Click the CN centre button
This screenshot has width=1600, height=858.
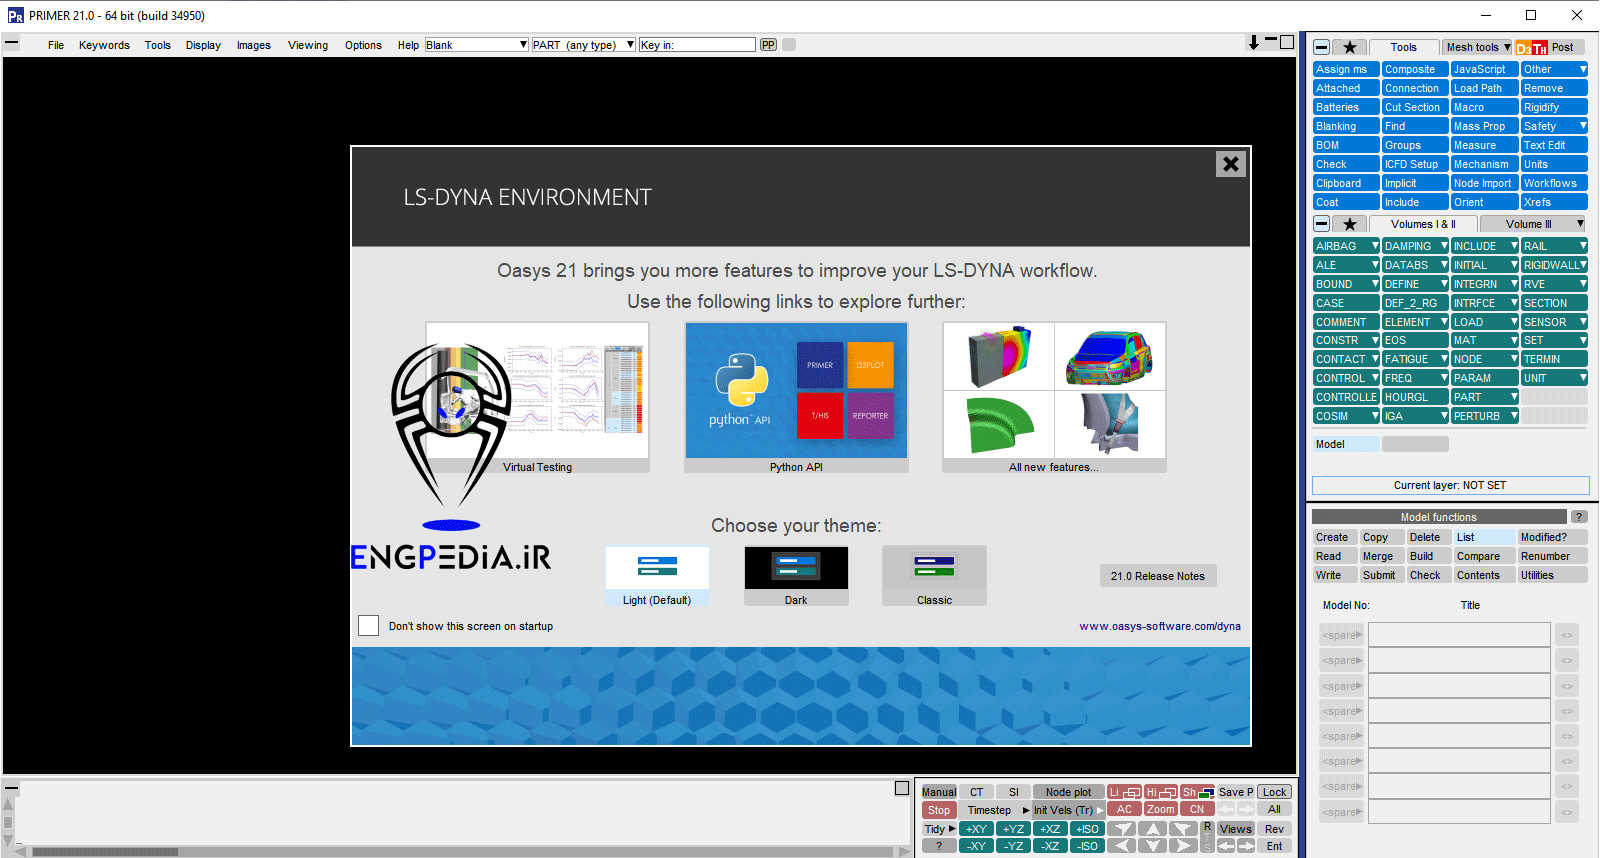pos(1198,810)
